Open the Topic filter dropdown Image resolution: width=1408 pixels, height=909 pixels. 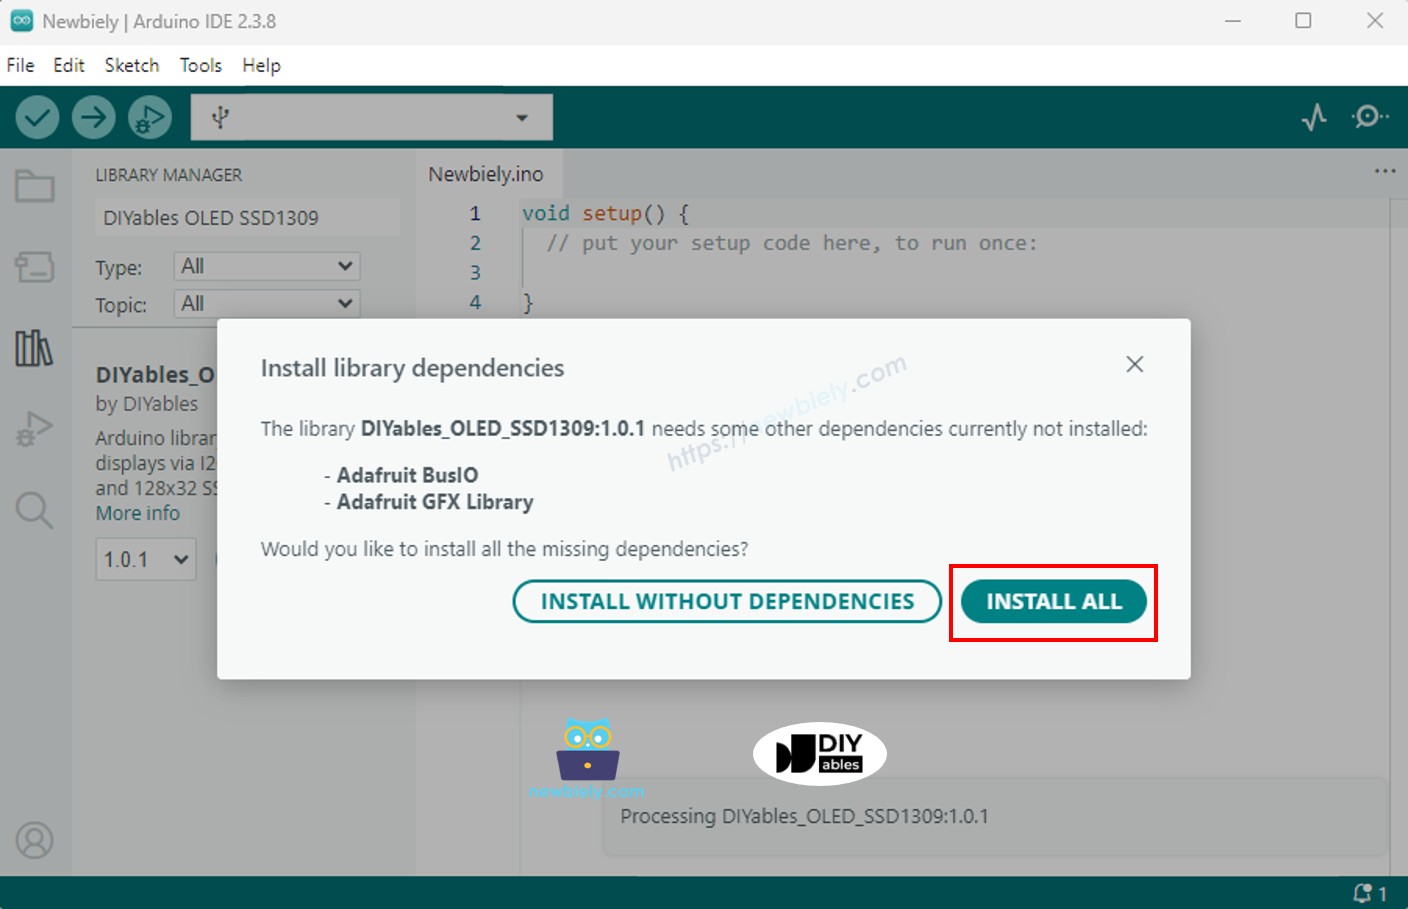(266, 303)
